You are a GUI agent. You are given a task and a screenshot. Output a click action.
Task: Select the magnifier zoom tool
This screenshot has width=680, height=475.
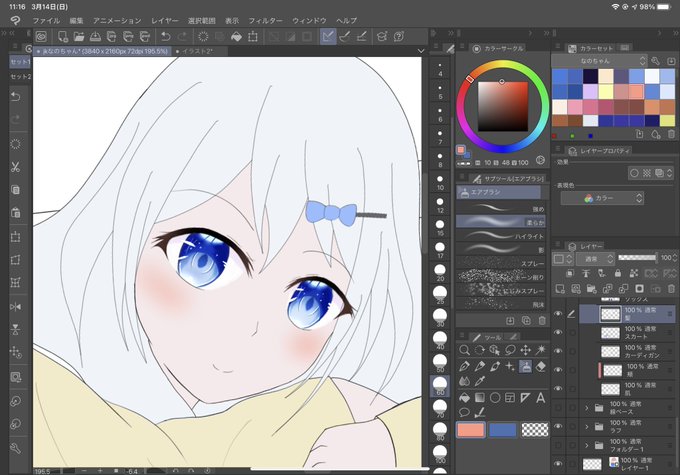tap(464, 350)
